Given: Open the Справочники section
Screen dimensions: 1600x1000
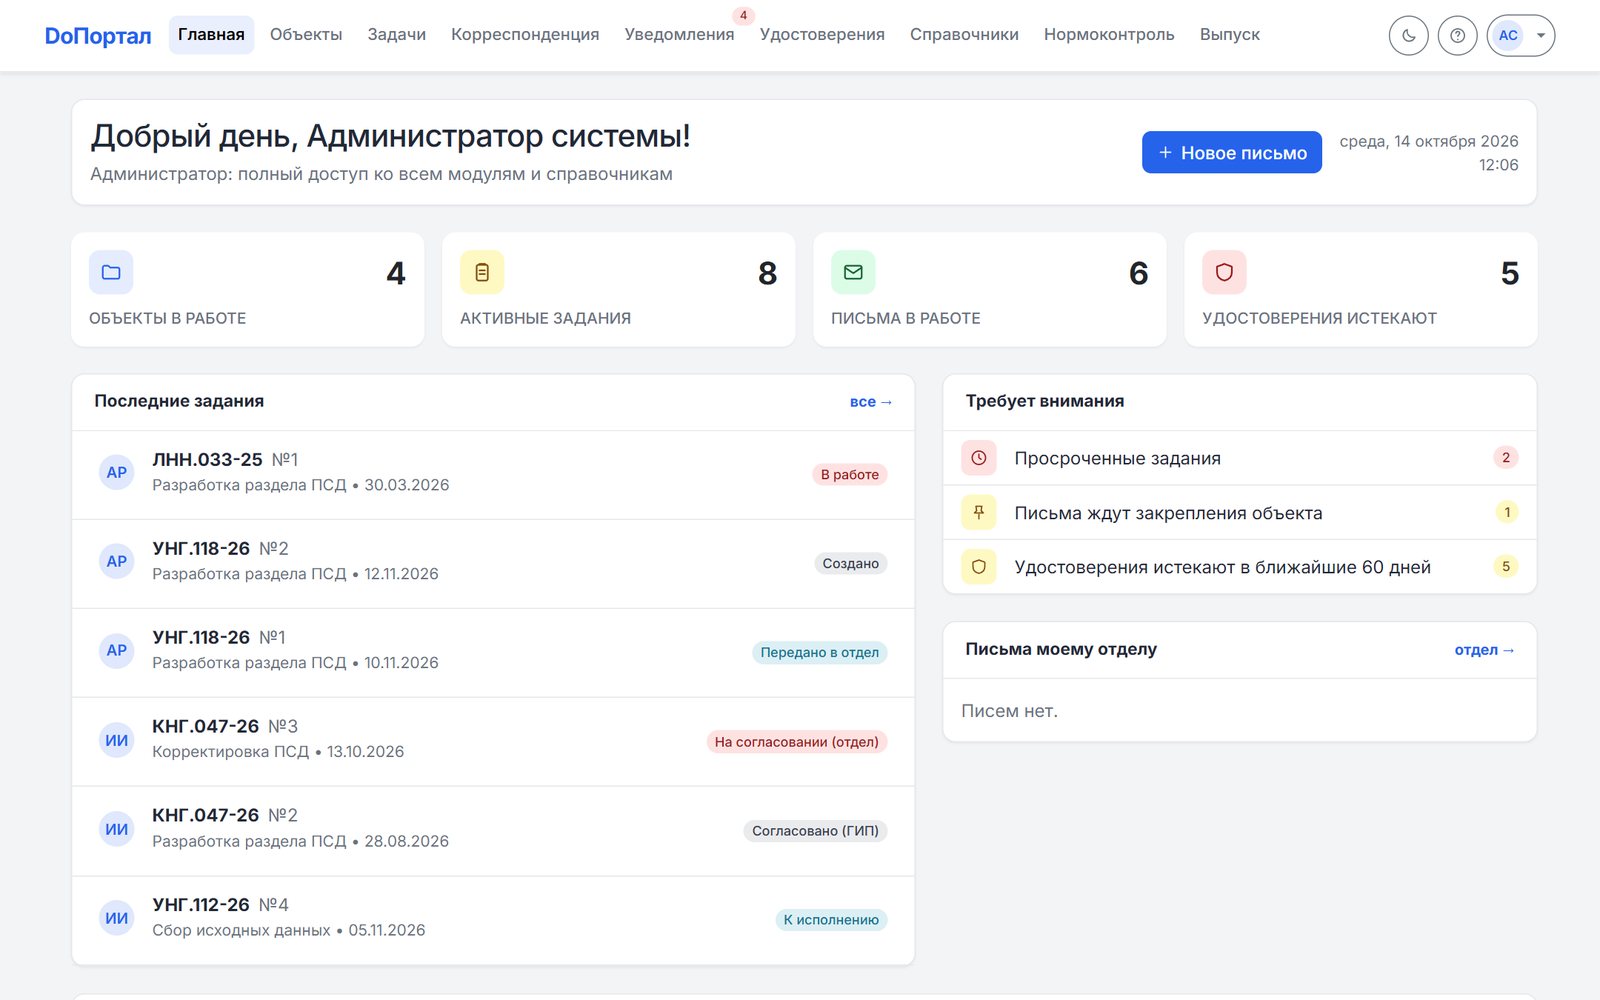Looking at the screenshot, I should pyautogui.click(x=964, y=35).
